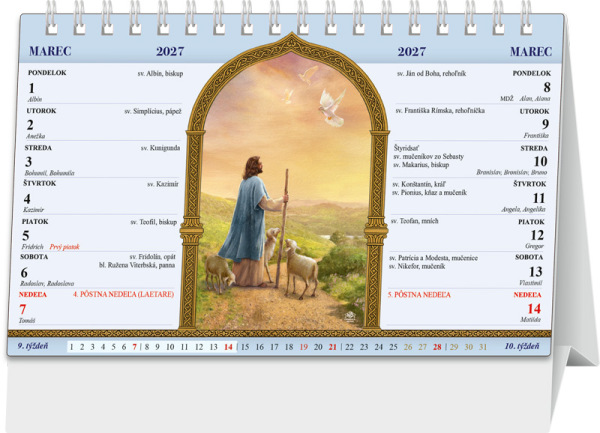Click 'sv. Teofan, mních' entry
The image size is (600, 433).
(x=414, y=221)
